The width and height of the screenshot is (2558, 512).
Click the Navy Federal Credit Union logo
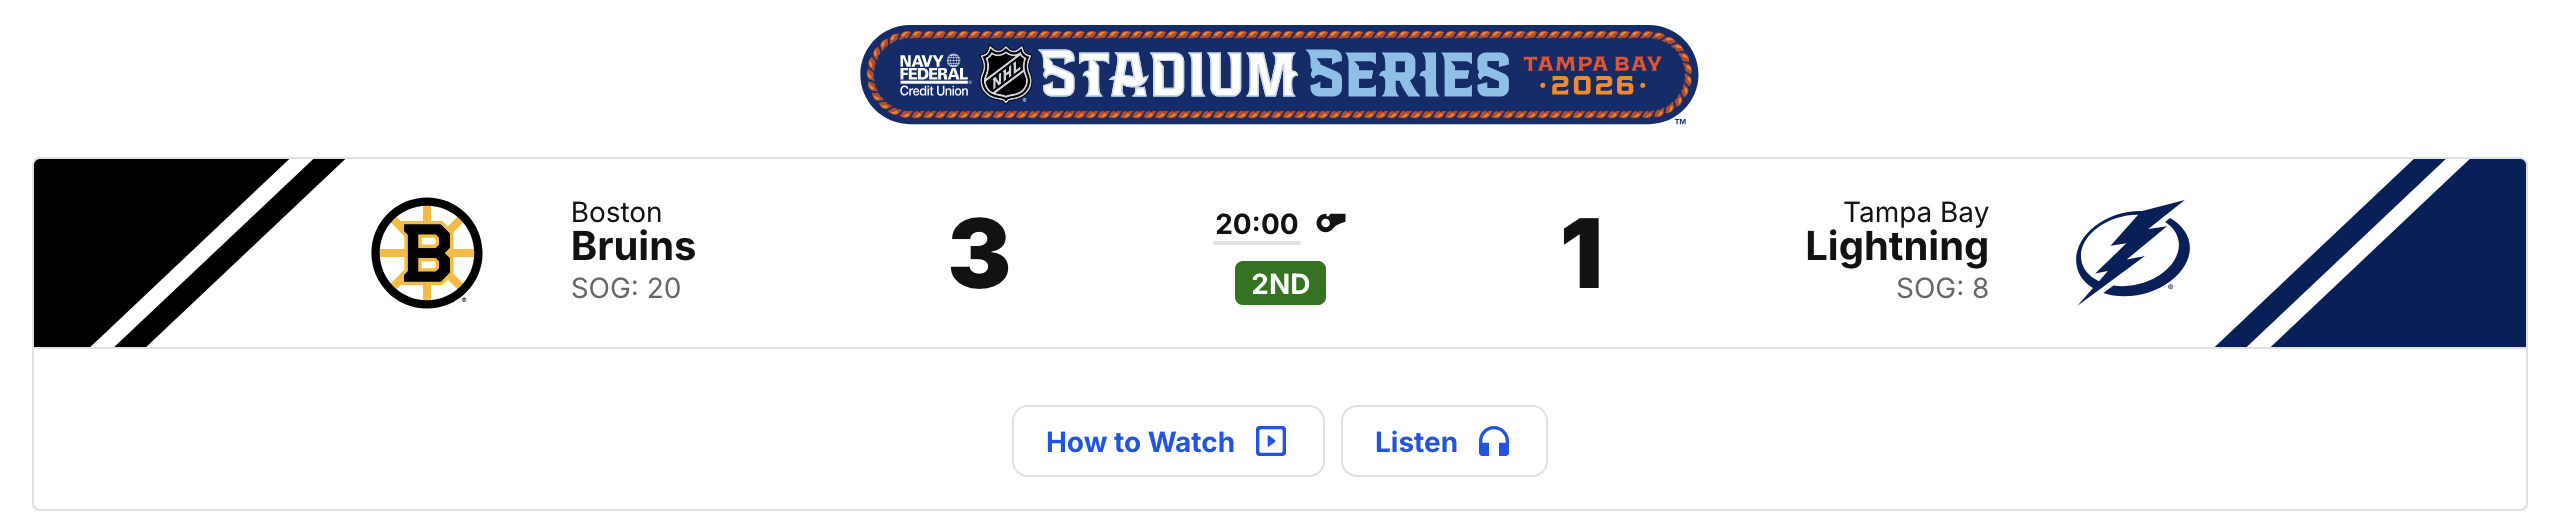click(x=933, y=75)
